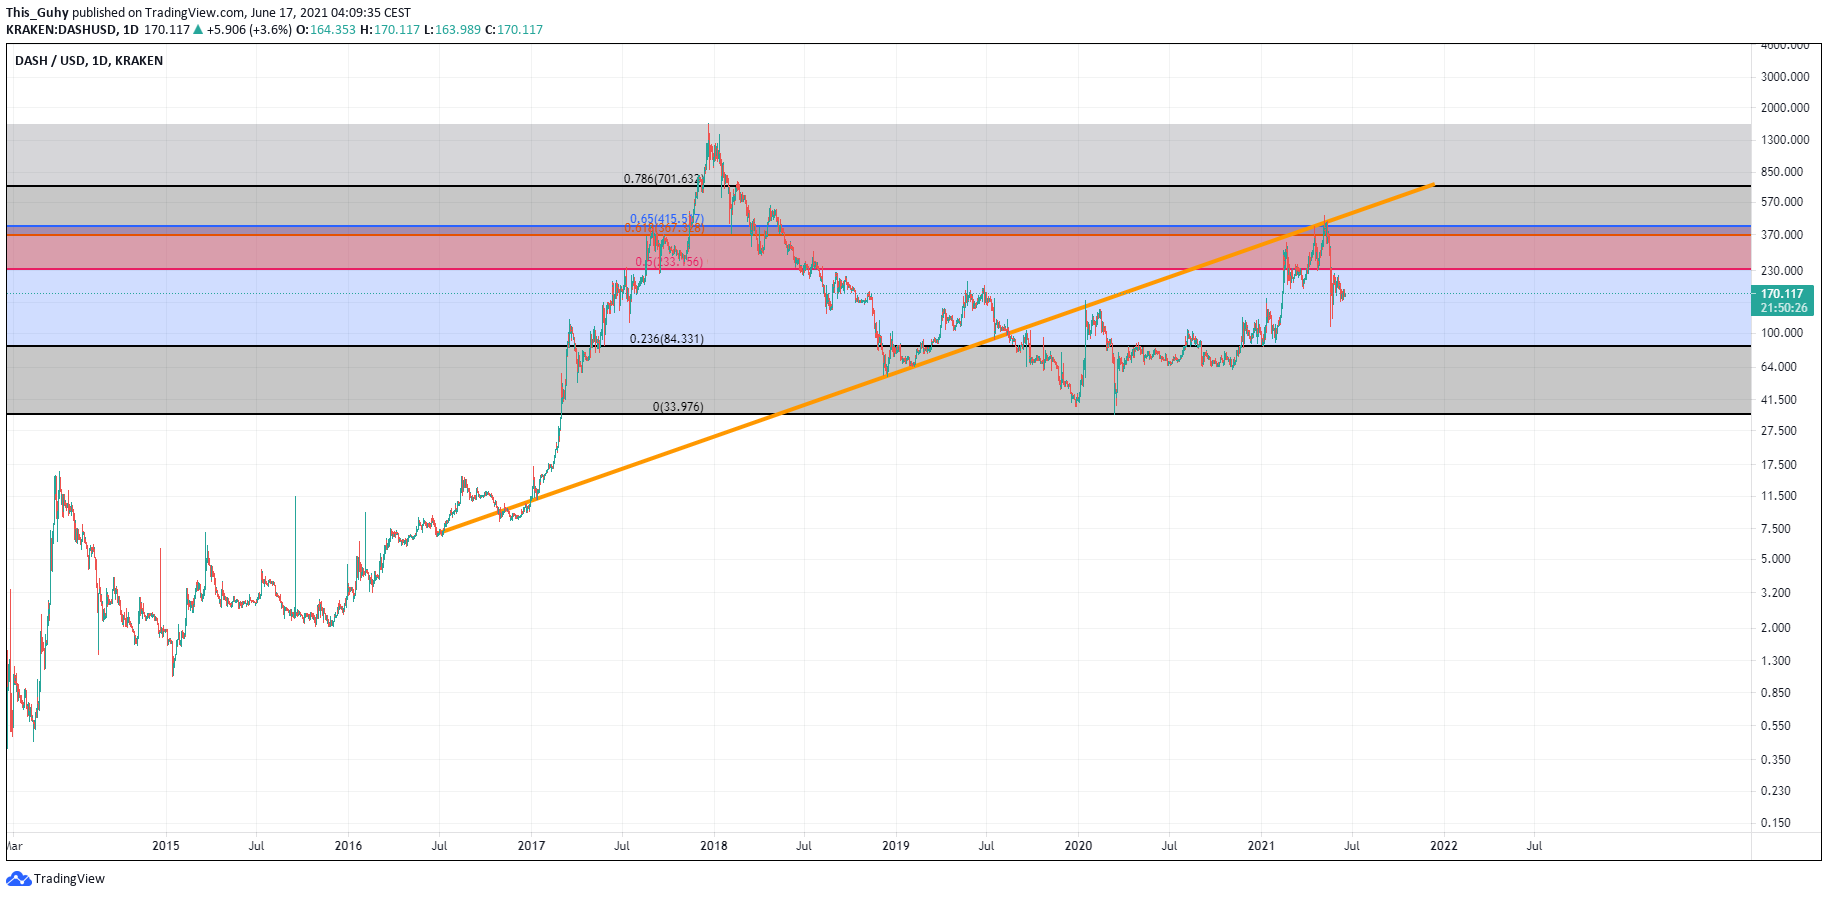Click the 64.000 price axis label
Screen dimensions: 1828x897
click(x=1779, y=367)
